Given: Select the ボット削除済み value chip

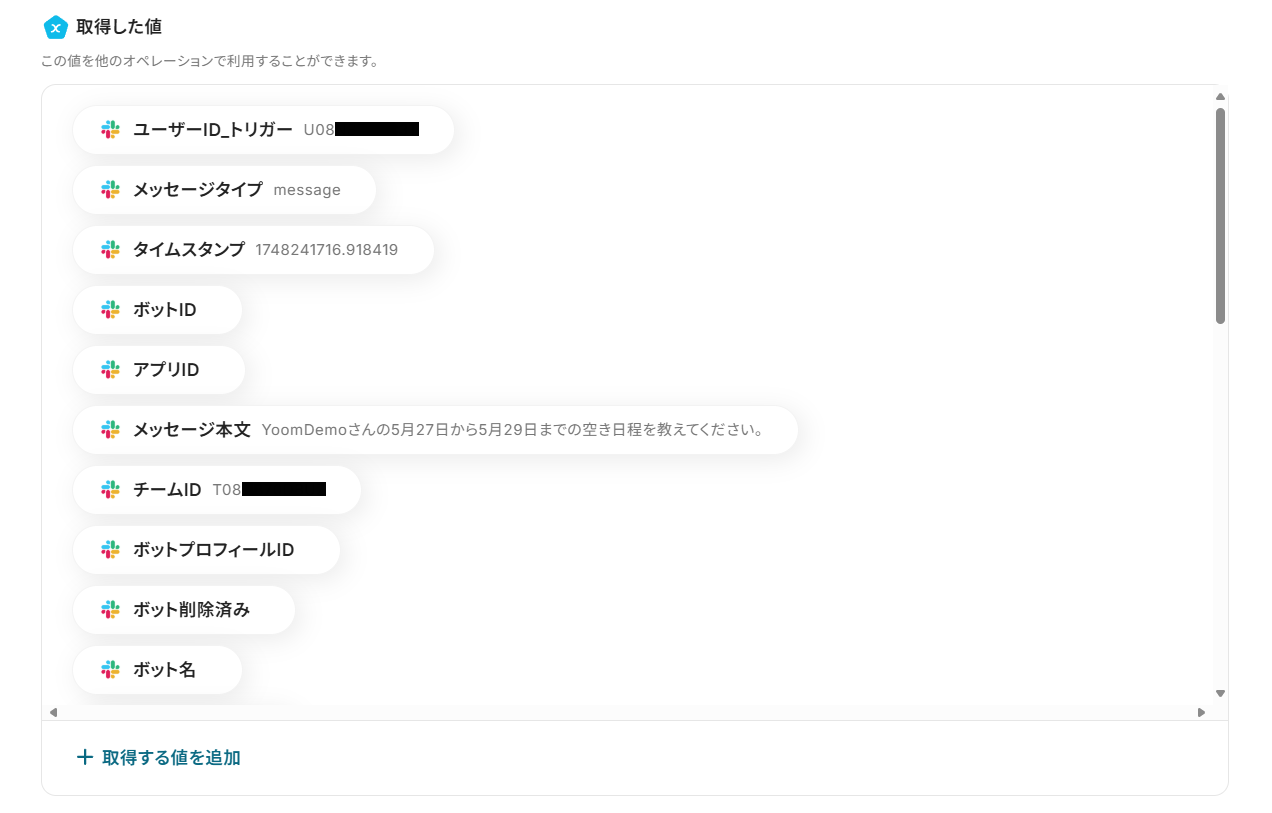Looking at the screenshot, I should pyautogui.click(x=184, y=610).
